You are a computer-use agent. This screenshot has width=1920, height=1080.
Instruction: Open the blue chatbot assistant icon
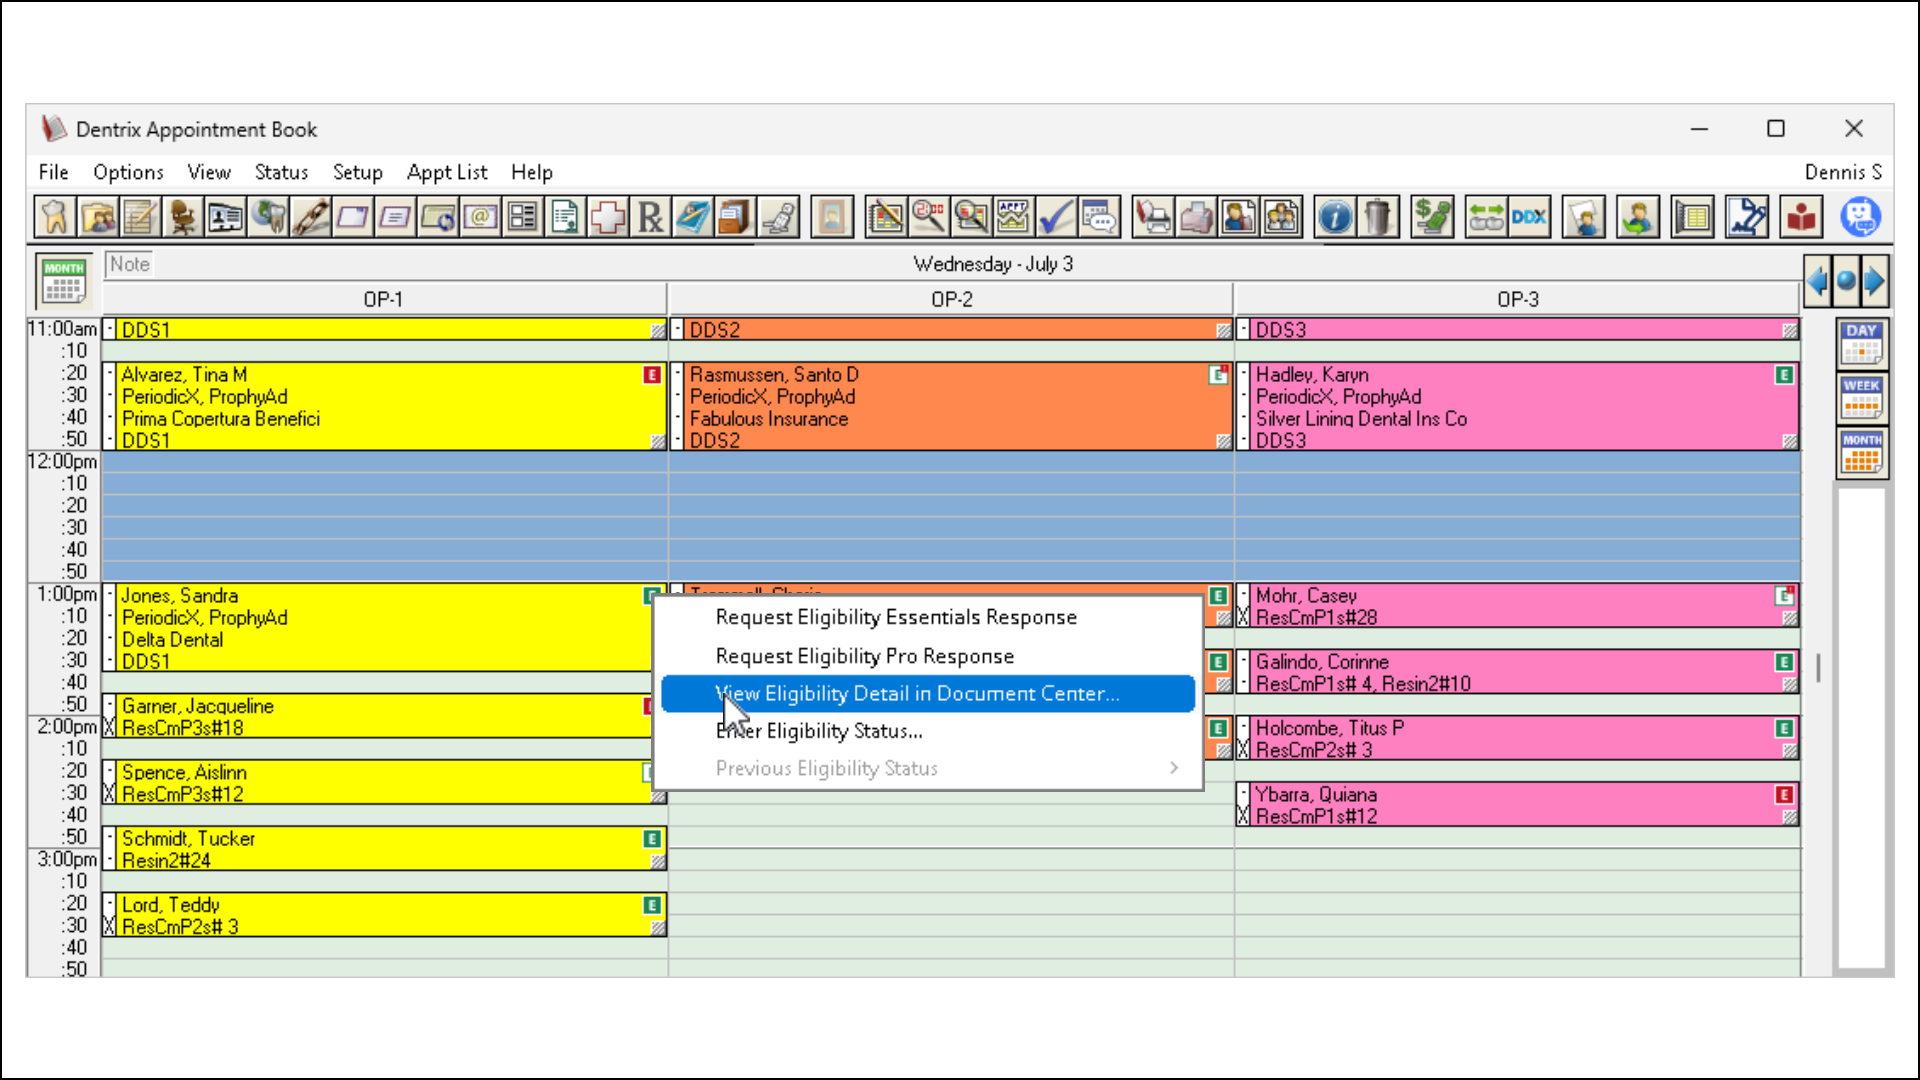(x=1860, y=217)
